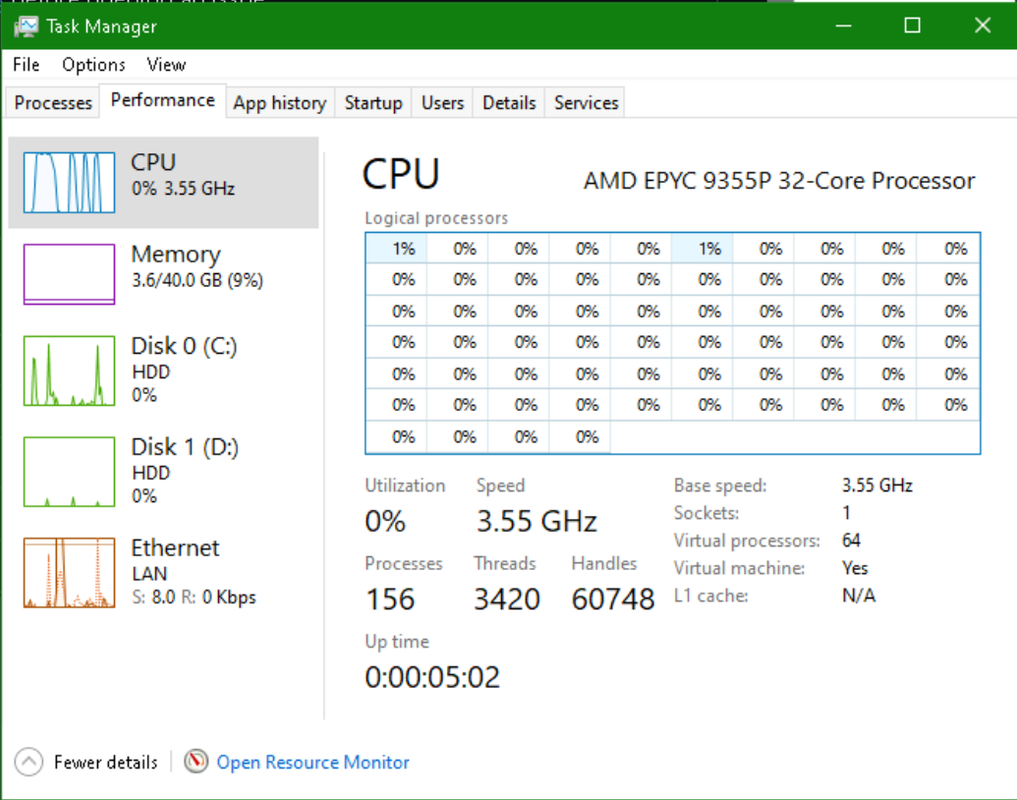Screen dimensions: 1017x800
Task: Click the large CPU heading
Action: click(401, 175)
